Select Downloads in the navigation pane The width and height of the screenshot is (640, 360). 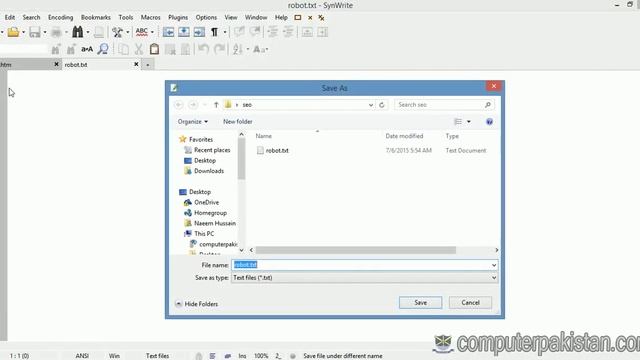click(x=204, y=171)
